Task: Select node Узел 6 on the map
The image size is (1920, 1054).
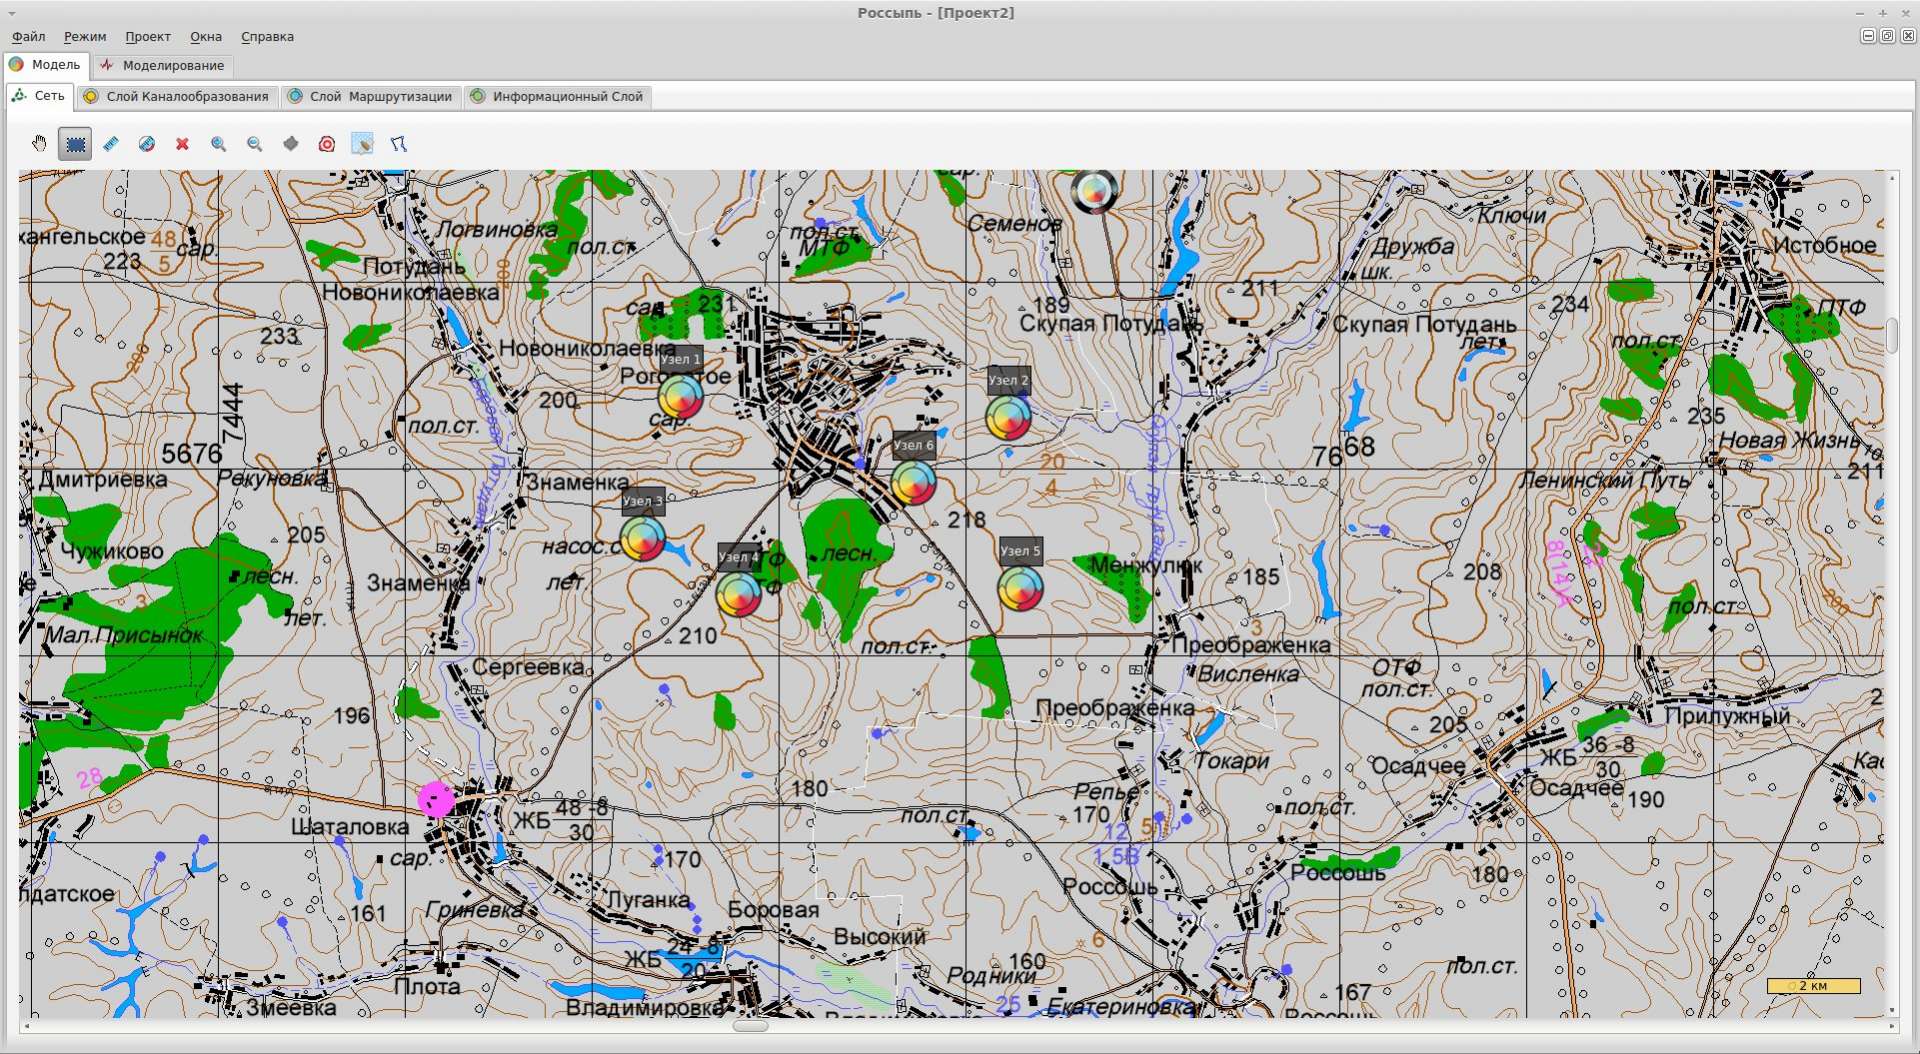Action: [913, 483]
